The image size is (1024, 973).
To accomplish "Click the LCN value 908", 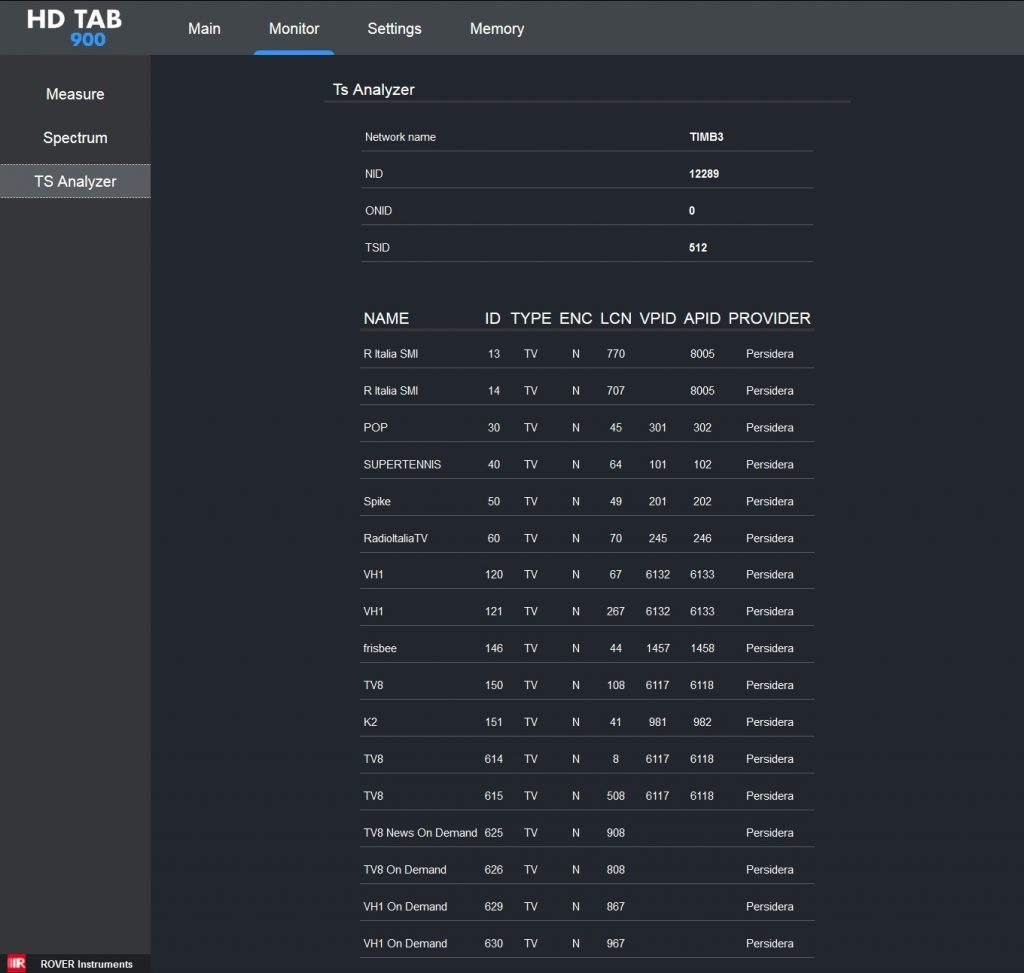I will click(x=616, y=833).
